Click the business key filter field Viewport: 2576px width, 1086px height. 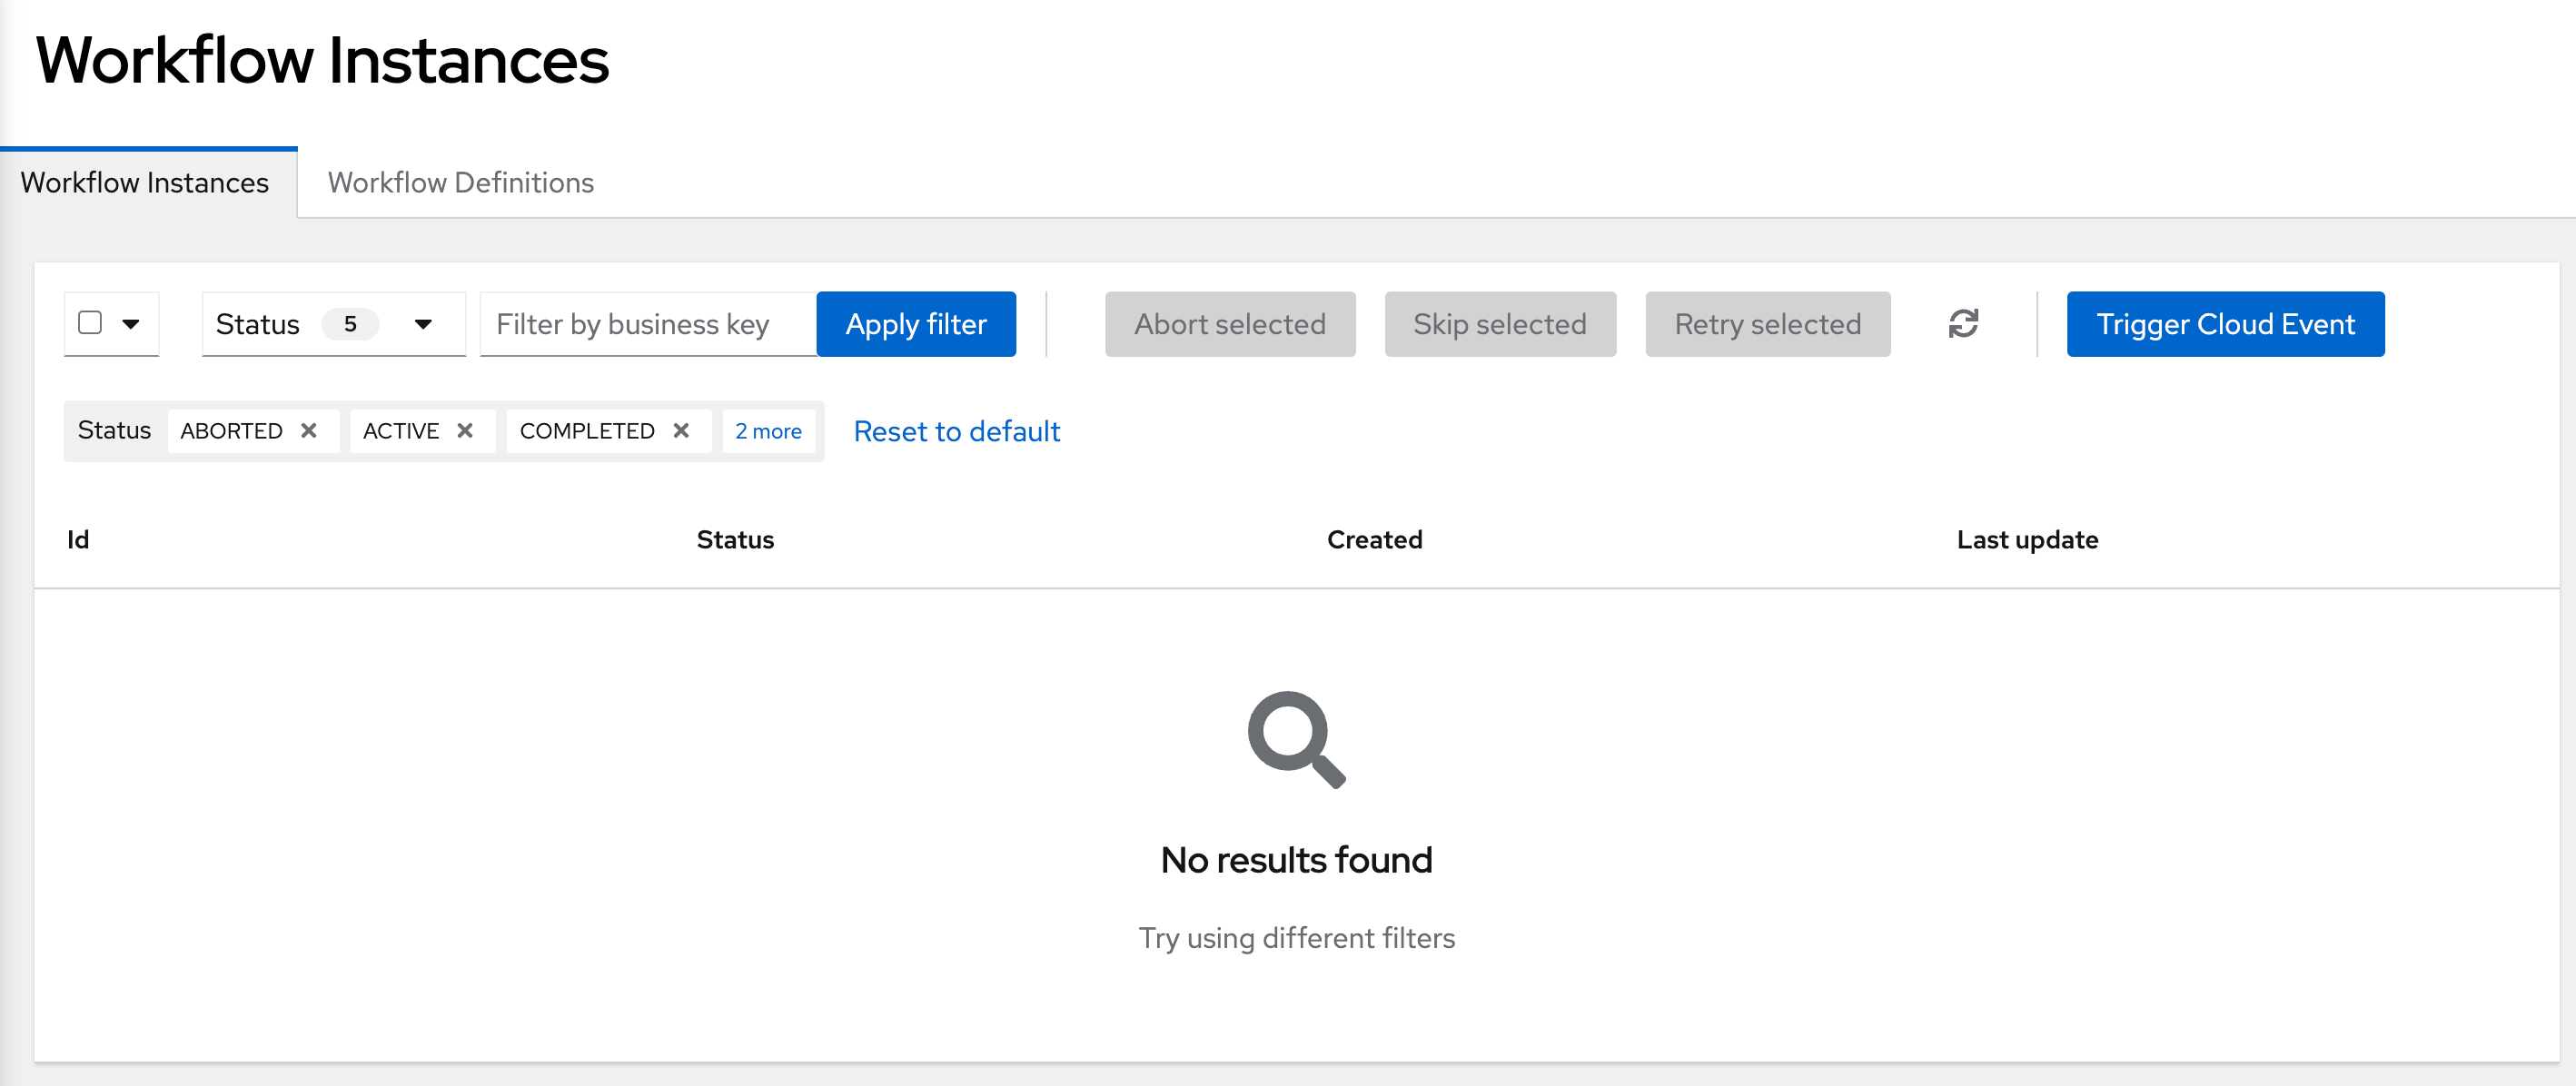point(646,324)
